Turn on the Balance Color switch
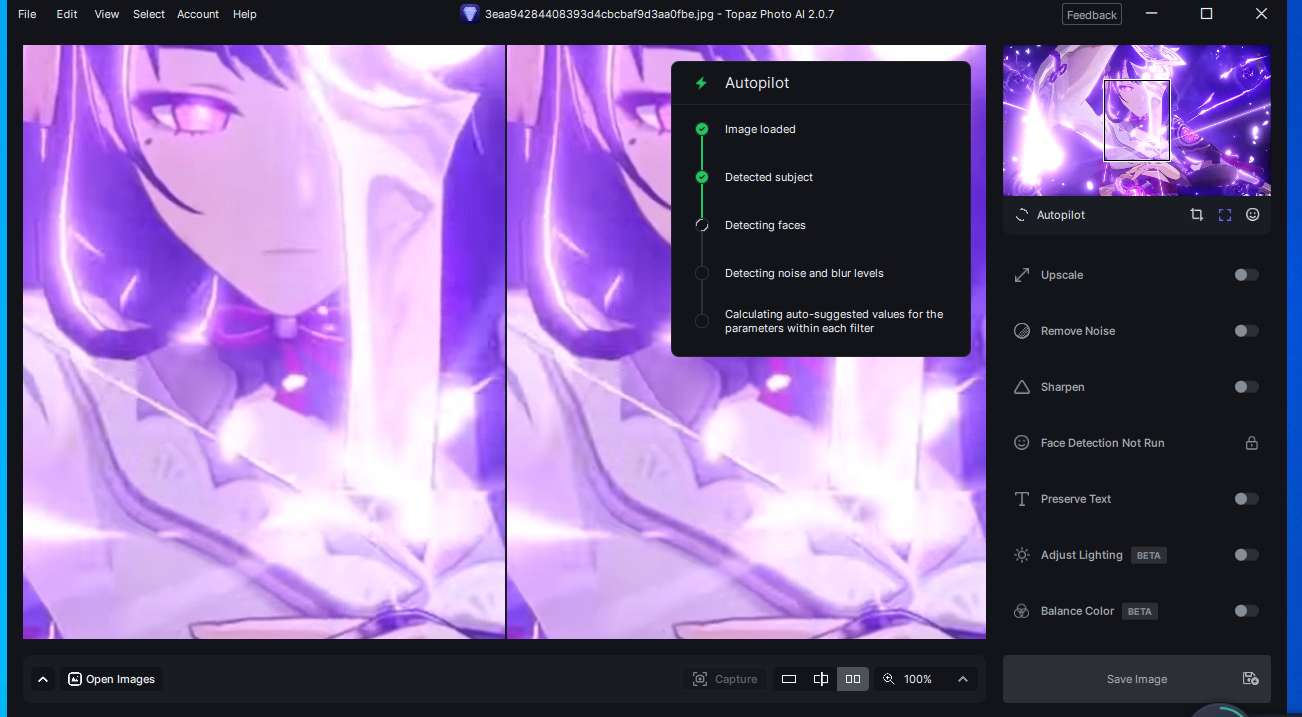 pos(1246,611)
